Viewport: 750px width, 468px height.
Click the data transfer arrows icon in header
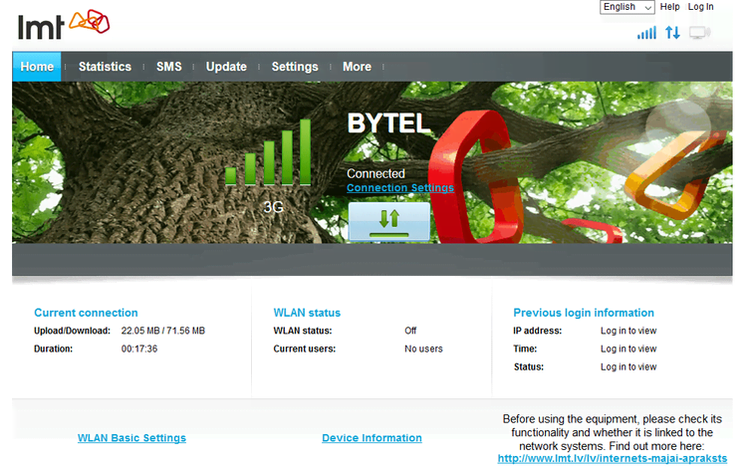pos(673,33)
